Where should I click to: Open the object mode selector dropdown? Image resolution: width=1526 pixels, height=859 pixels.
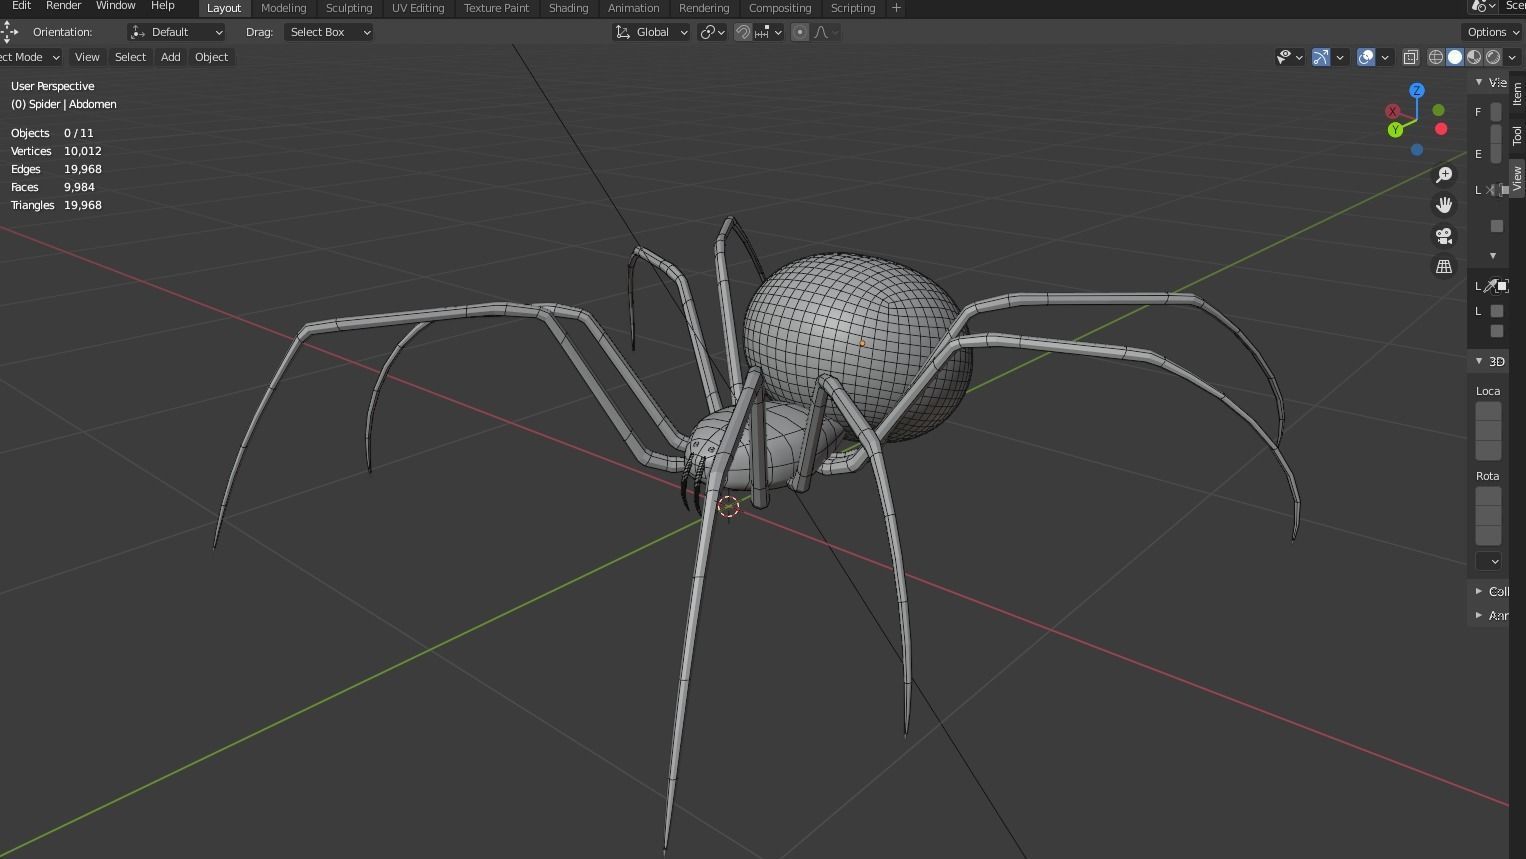[30, 57]
